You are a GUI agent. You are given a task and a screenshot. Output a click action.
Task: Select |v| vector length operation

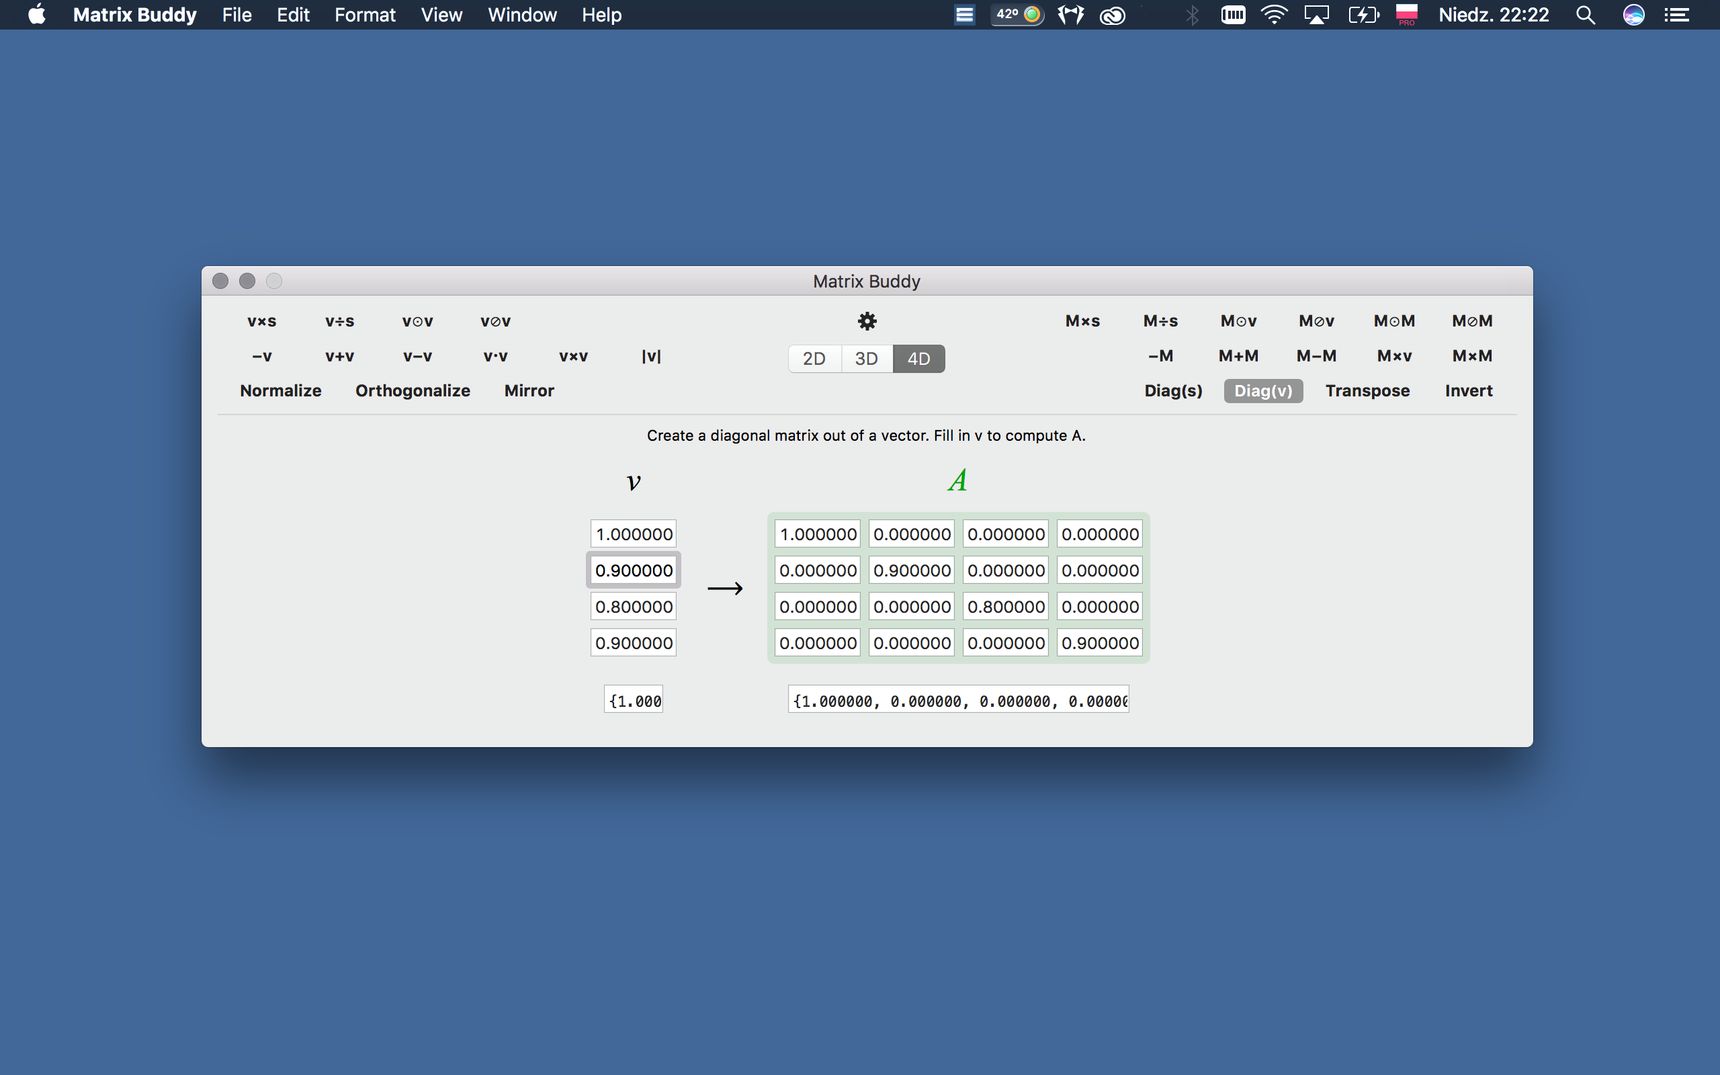(x=652, y=356)
